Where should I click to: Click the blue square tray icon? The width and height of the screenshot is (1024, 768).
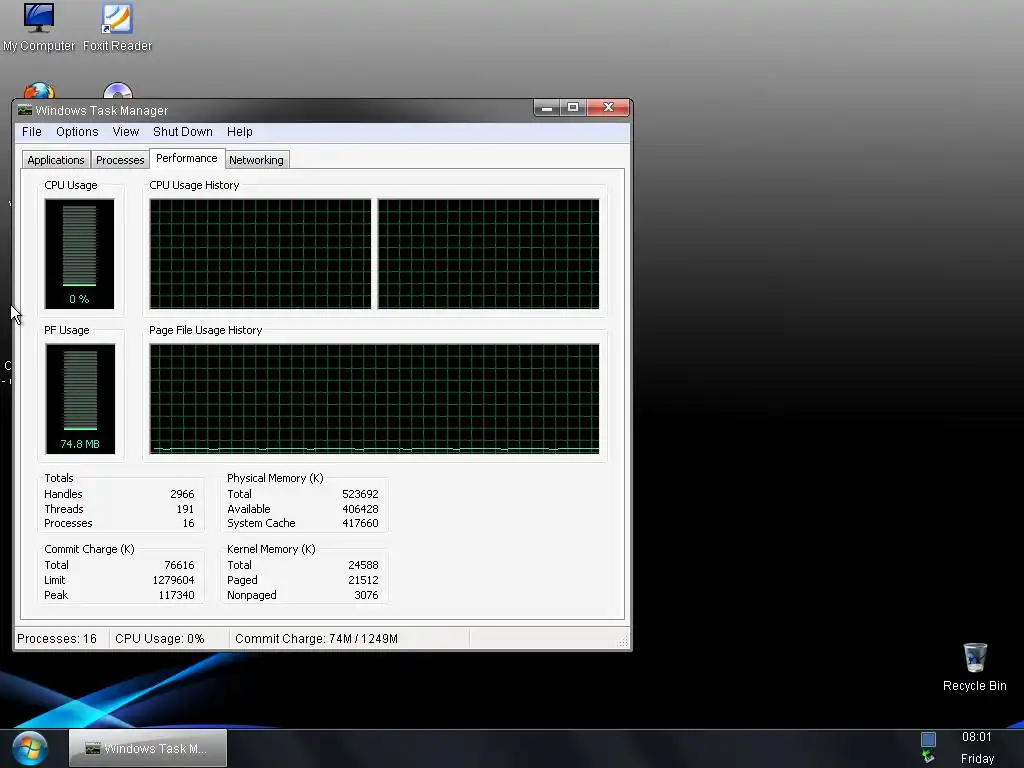point(928,739)
